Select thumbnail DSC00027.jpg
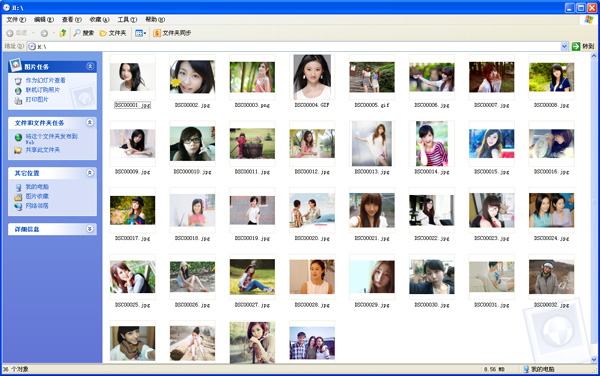600x376 pixels. point(252,277)
